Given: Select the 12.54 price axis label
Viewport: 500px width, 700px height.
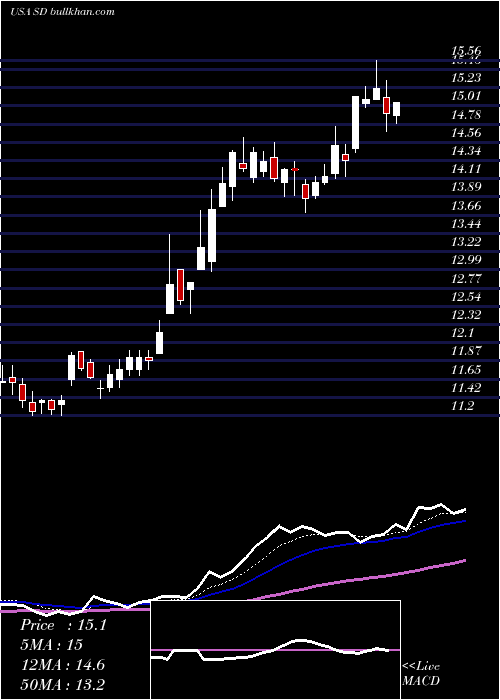Looking at the screenshot, I should (466, 296).
